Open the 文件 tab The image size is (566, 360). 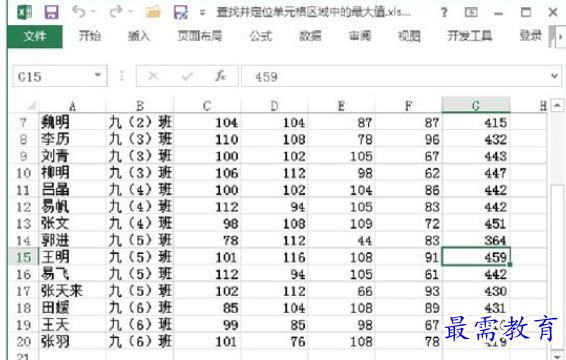tap(35, 36)
